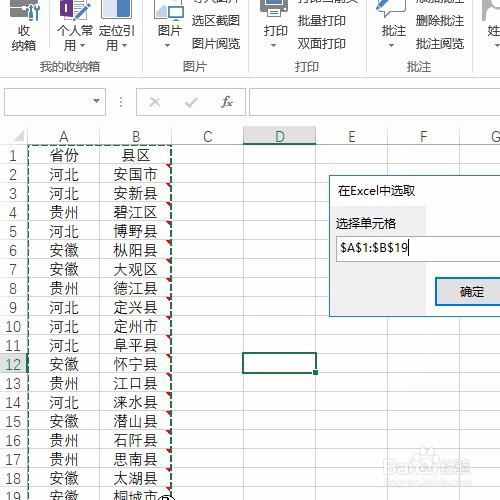
Task: Click the 定位引用 icon
Action: (116, 9)
